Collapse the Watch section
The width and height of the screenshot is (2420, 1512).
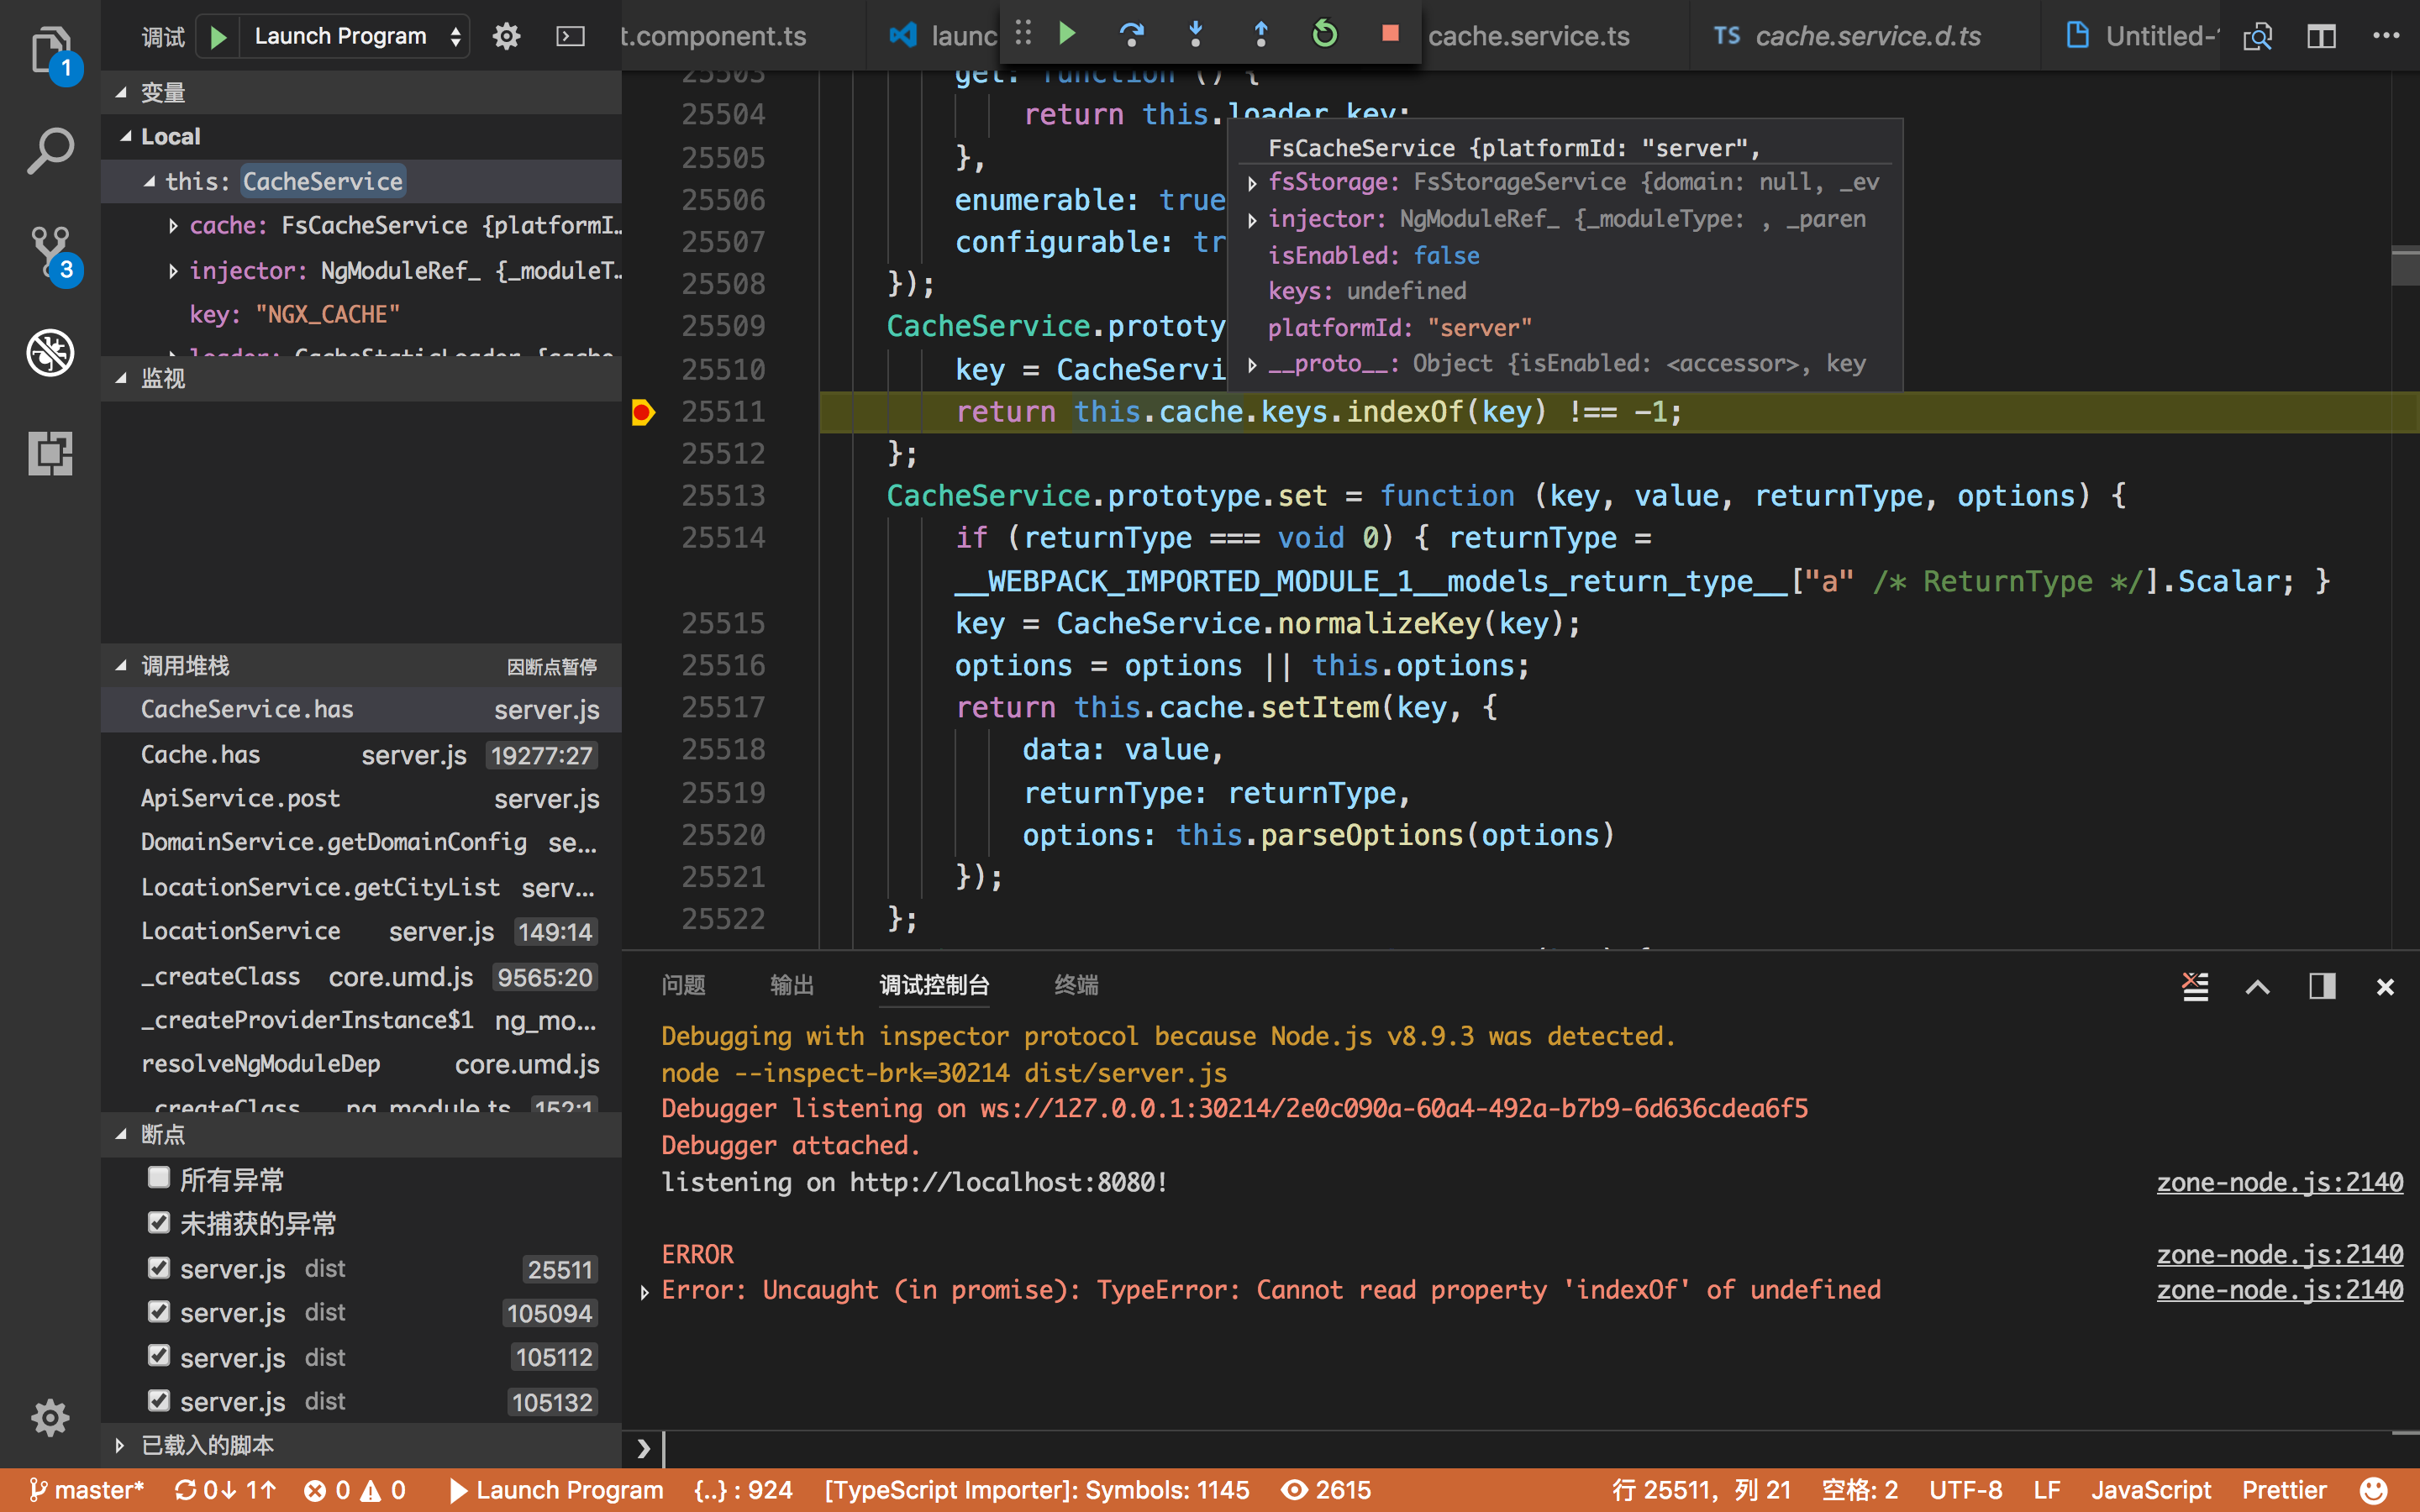[x=121, y=378]
